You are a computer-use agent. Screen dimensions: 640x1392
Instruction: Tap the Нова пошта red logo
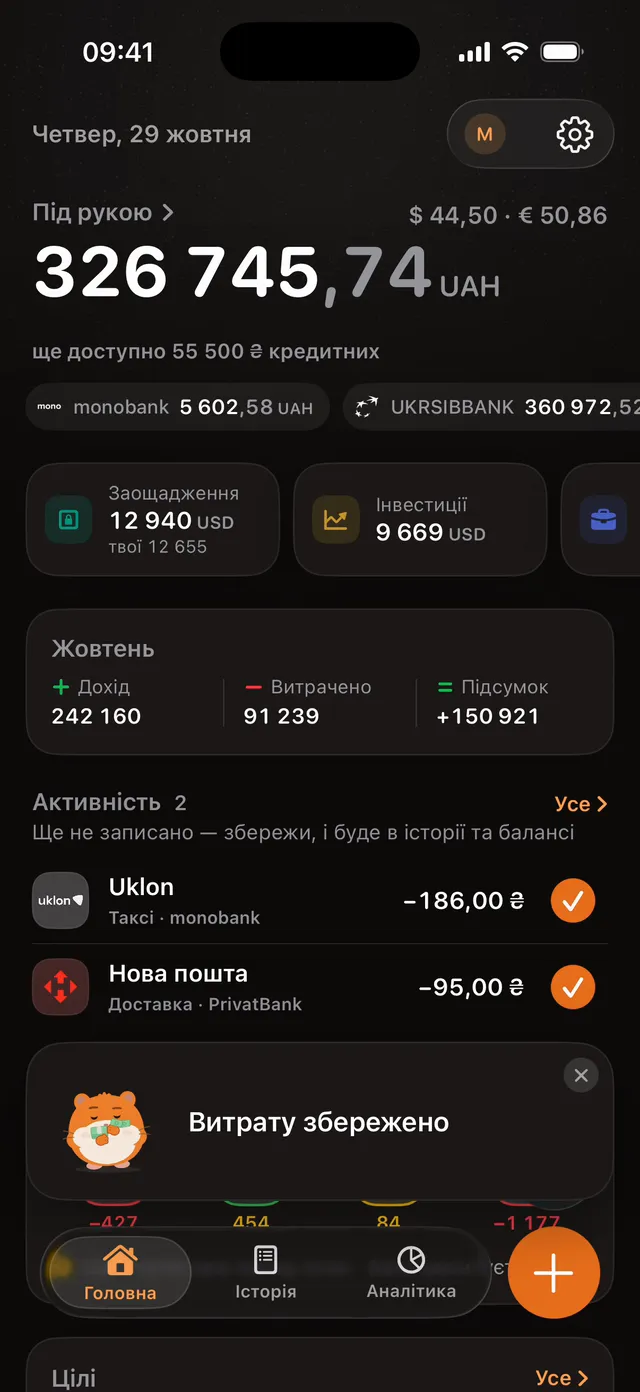(x=61, y=987)
